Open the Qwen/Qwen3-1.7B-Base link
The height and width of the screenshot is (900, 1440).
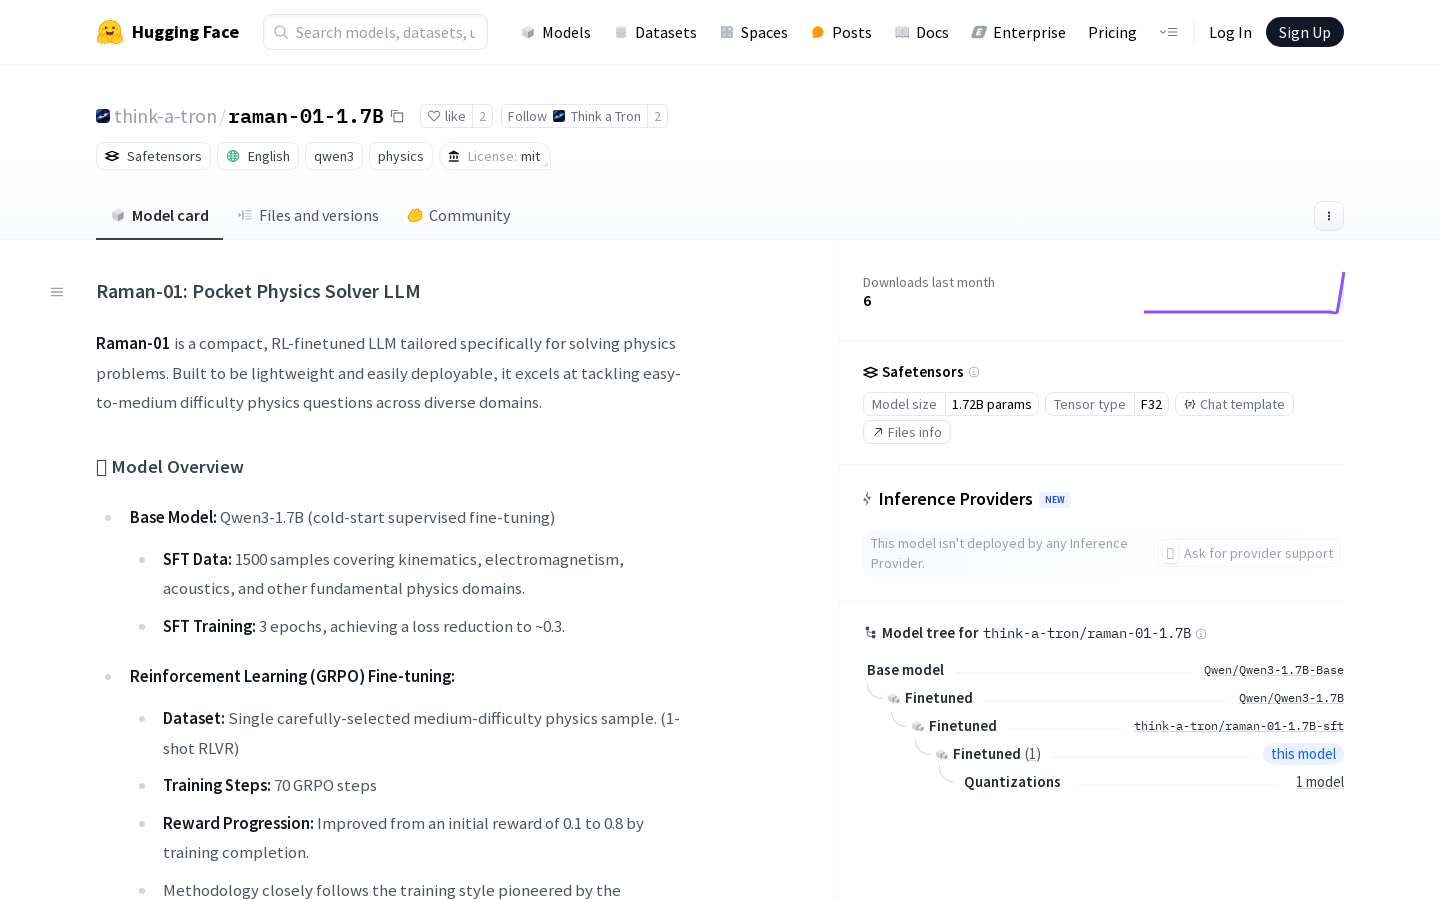pyautogui.click(x=1273, y=670)
